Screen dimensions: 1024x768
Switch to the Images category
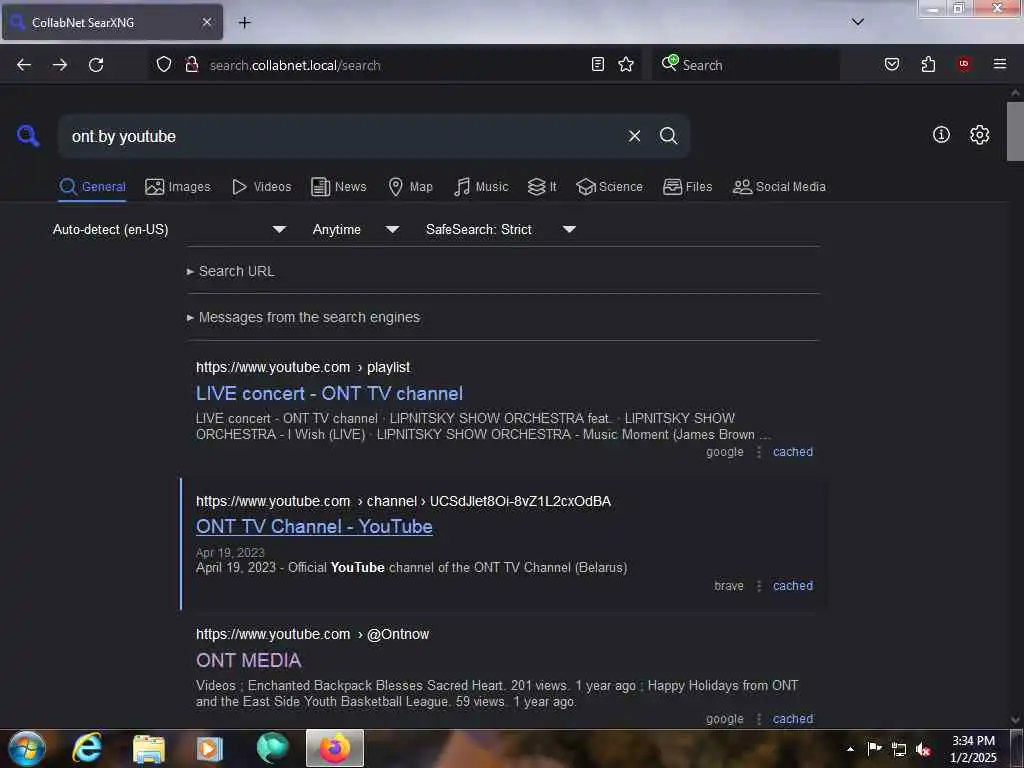[178, 187]
